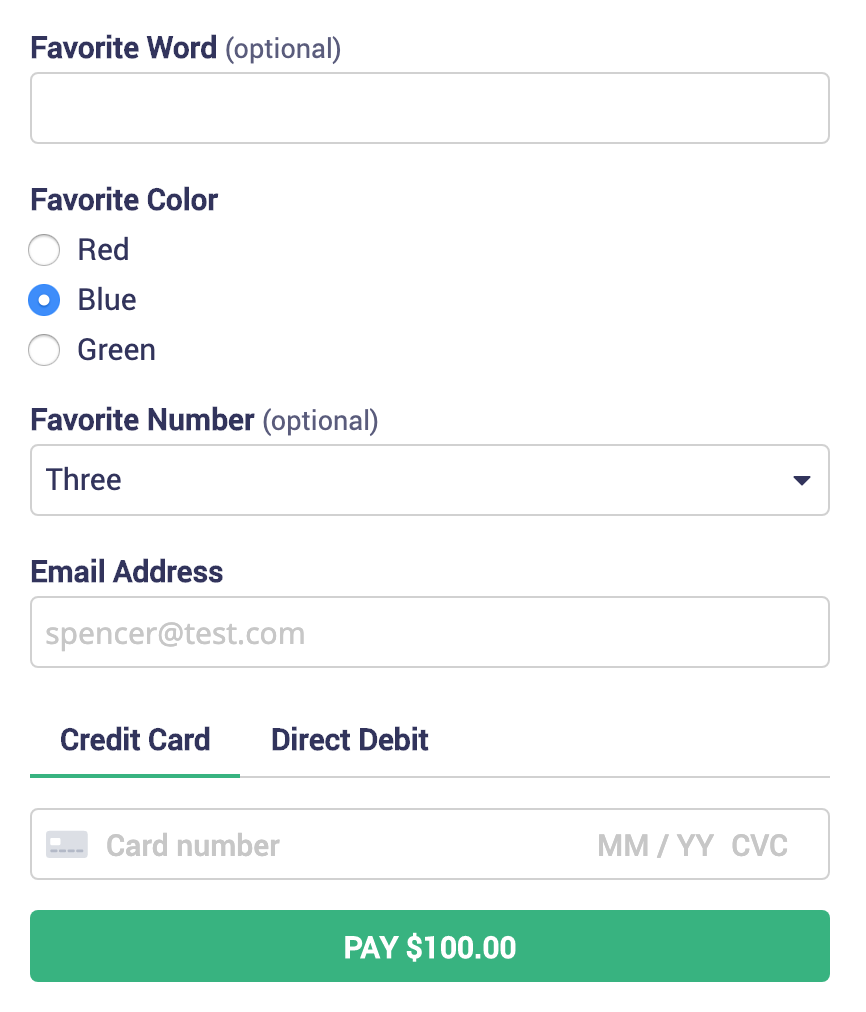Focus the Favorite Word text field
866x1012 pixels.
(x=430, y=108)
